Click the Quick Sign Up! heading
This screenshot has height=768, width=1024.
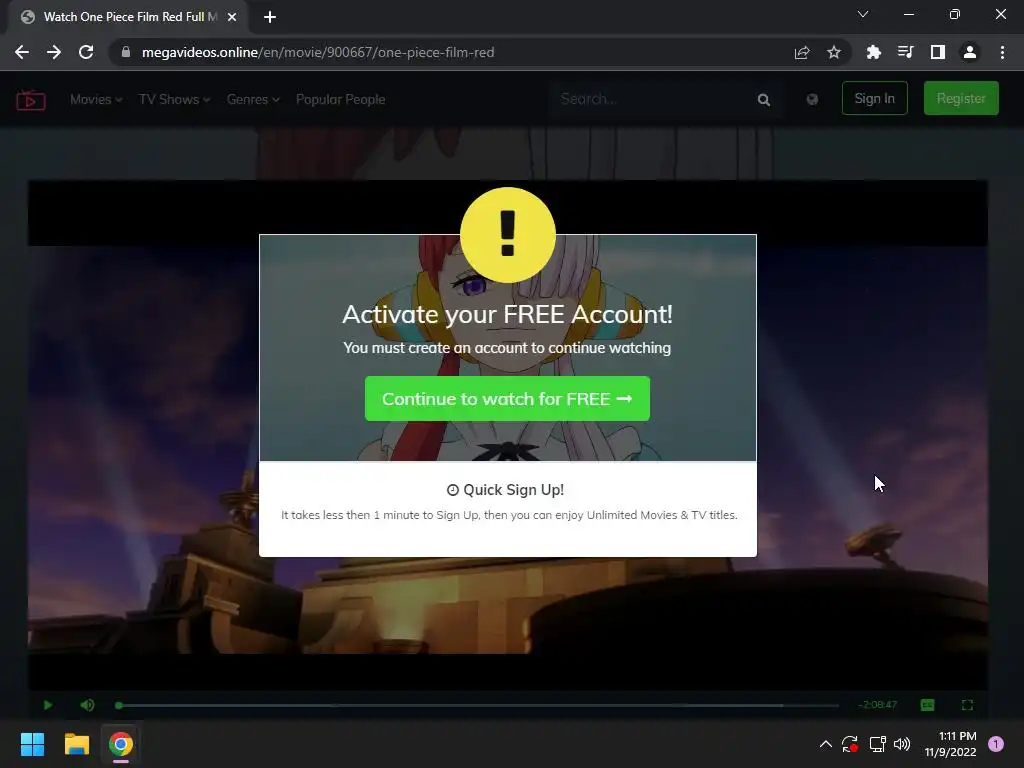tap(505, 490)
